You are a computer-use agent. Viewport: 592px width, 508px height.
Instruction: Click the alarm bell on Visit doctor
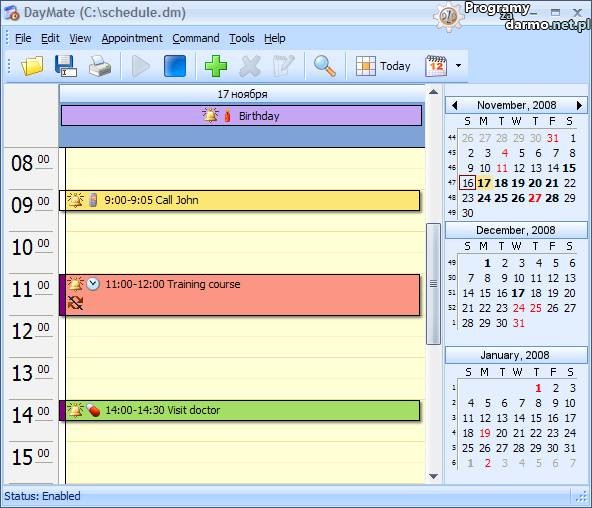(x=75, y=410)
